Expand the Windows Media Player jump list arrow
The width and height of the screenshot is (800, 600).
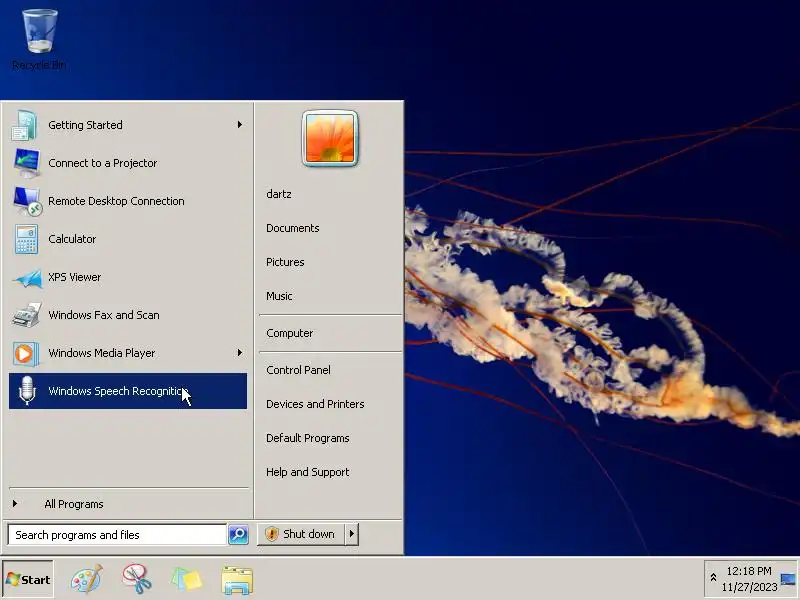pos(239,353)
